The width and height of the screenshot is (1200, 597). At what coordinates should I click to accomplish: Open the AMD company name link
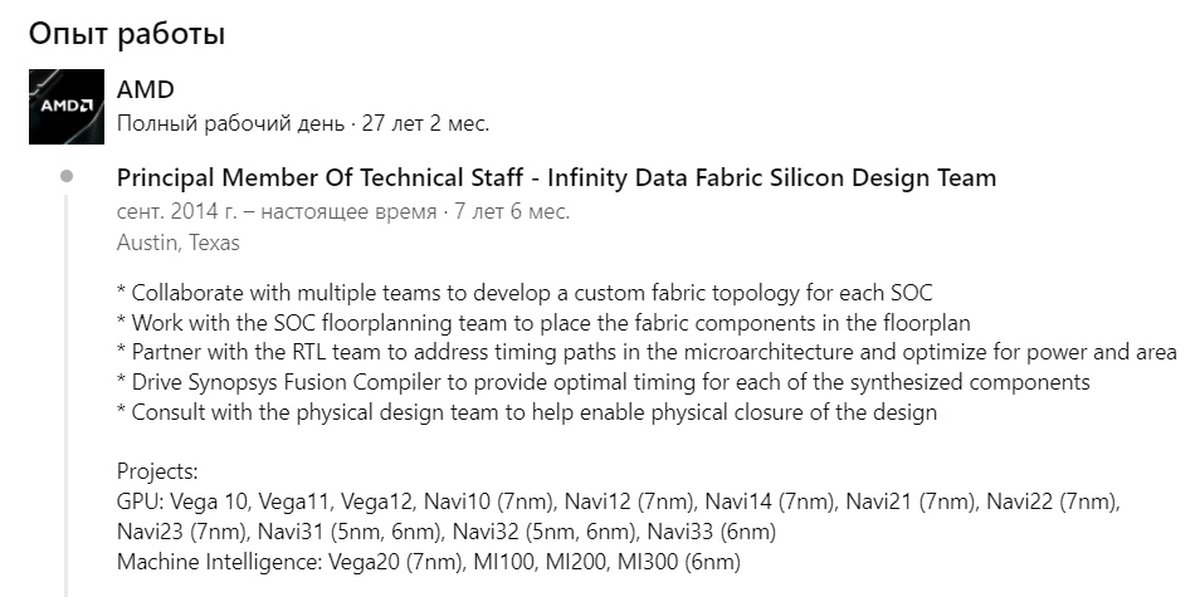click(x=145, y=89)
